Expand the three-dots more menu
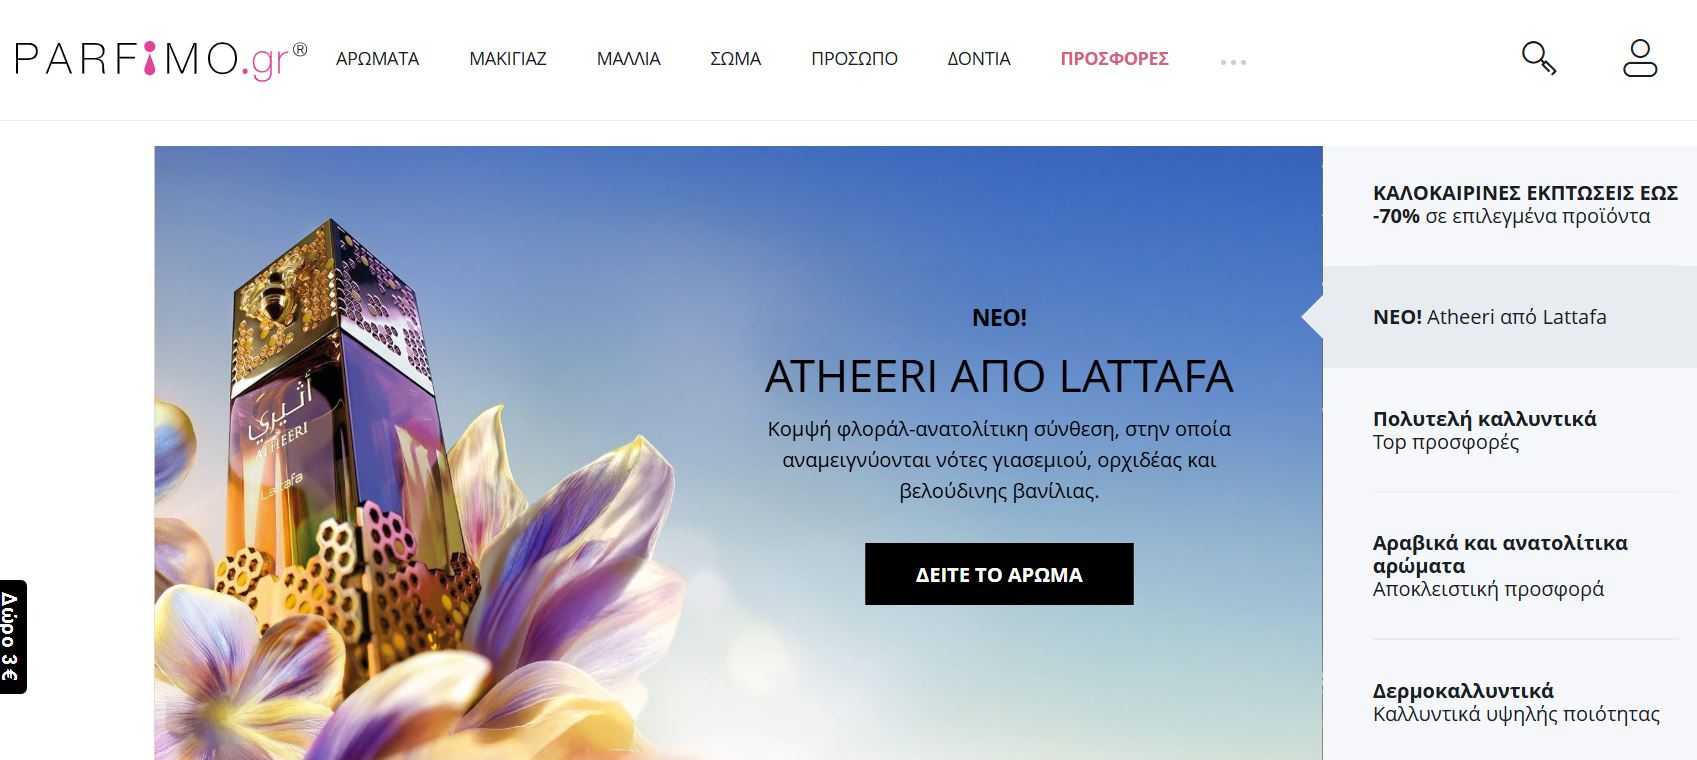Viewport: 1697px width, 760px height. 1233,62
